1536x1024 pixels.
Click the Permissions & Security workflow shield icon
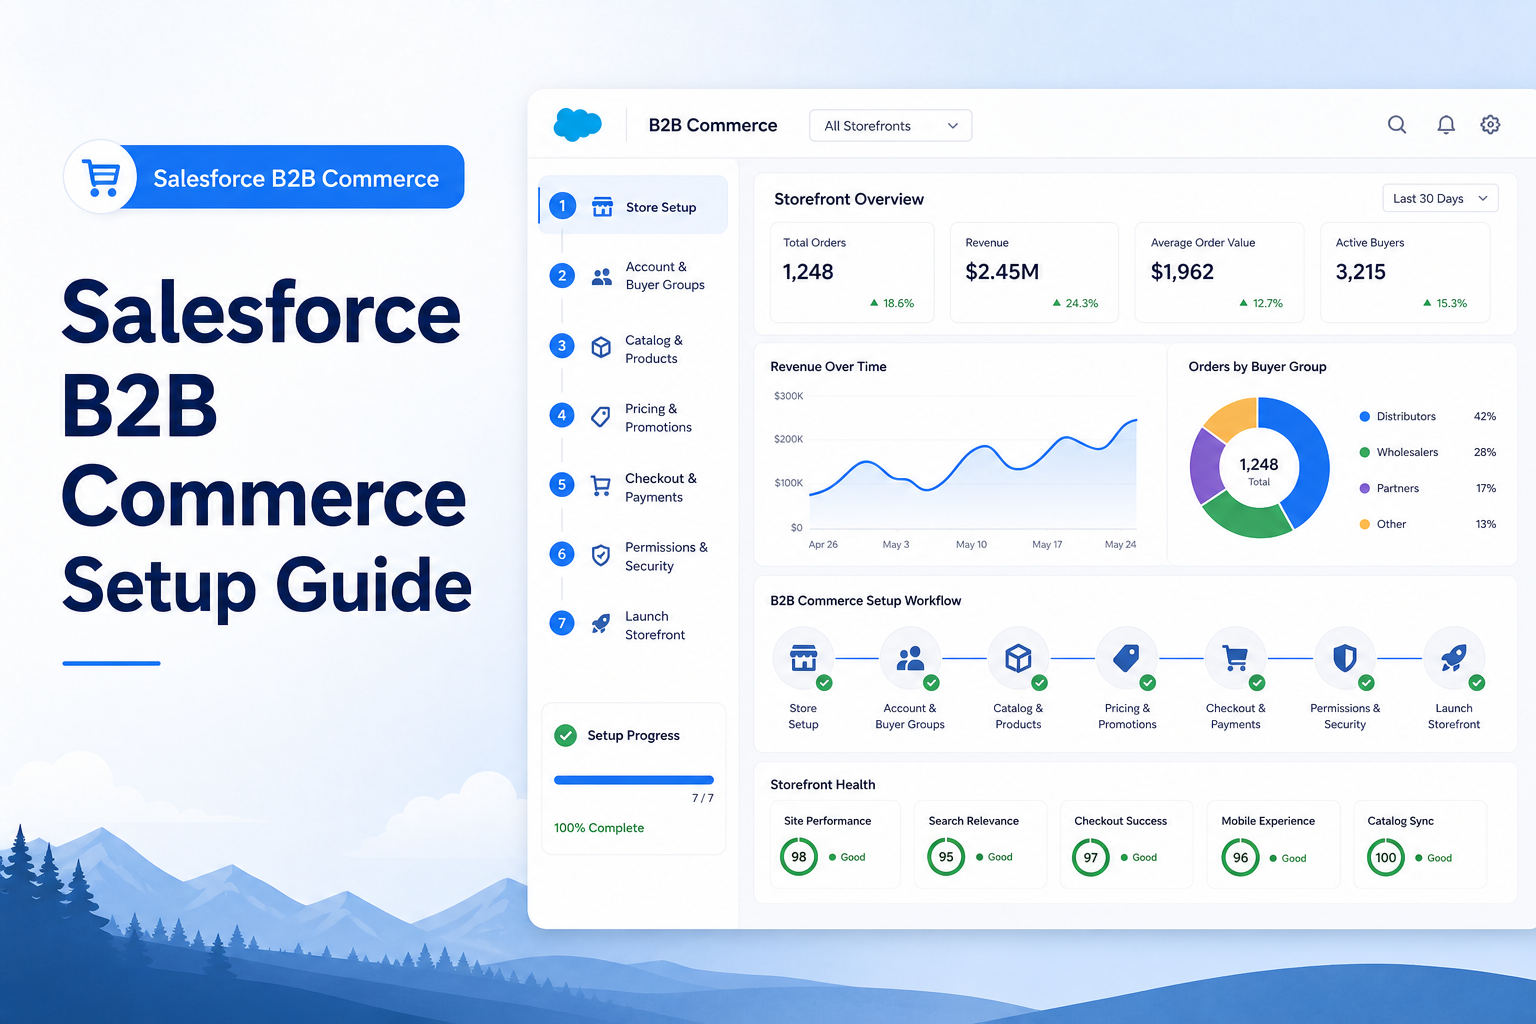coord(1345,658)
